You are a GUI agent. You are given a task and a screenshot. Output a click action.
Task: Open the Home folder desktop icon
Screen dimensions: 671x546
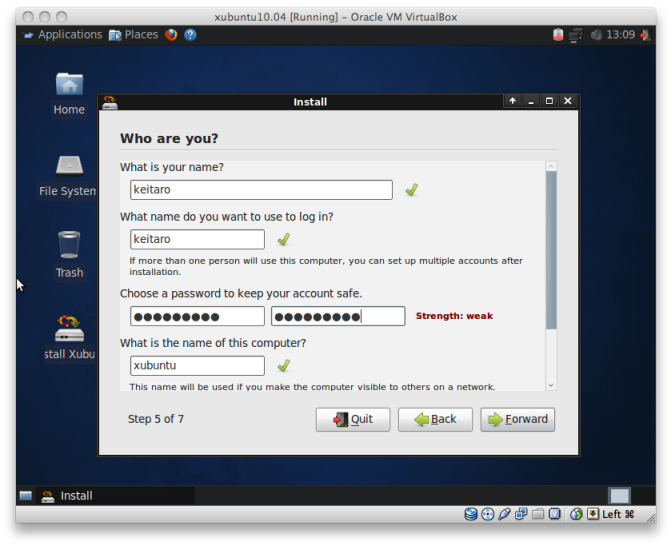[x=69, y=94]
